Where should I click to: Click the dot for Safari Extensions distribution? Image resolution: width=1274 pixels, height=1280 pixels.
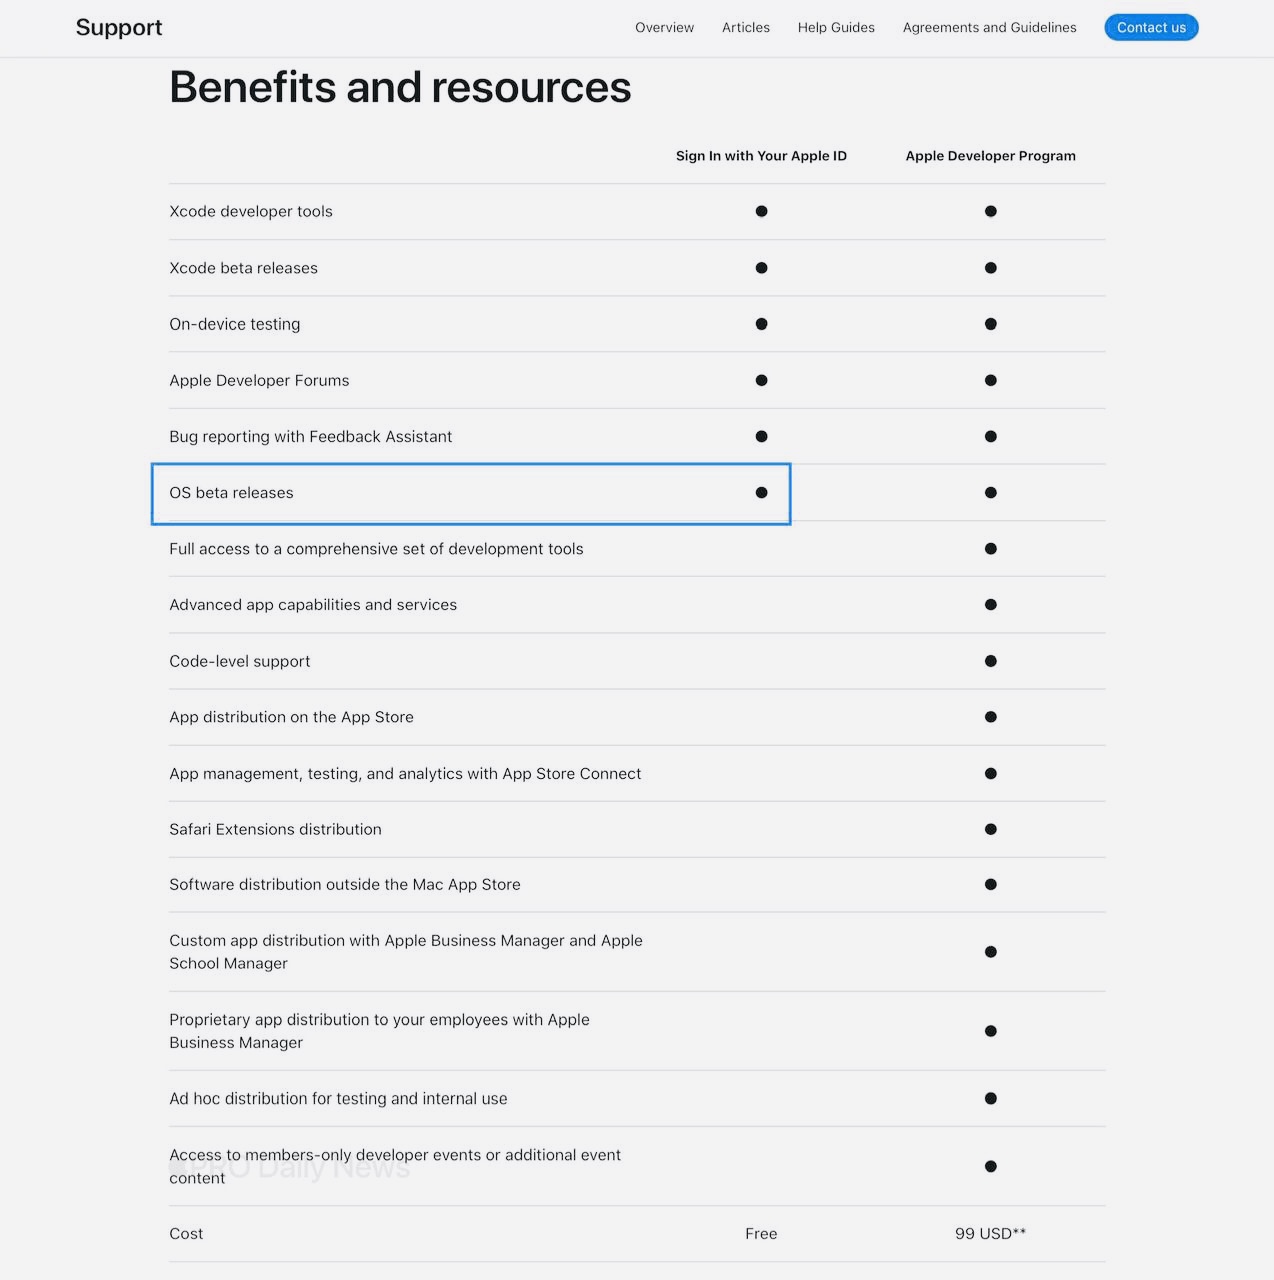[990, 829]
